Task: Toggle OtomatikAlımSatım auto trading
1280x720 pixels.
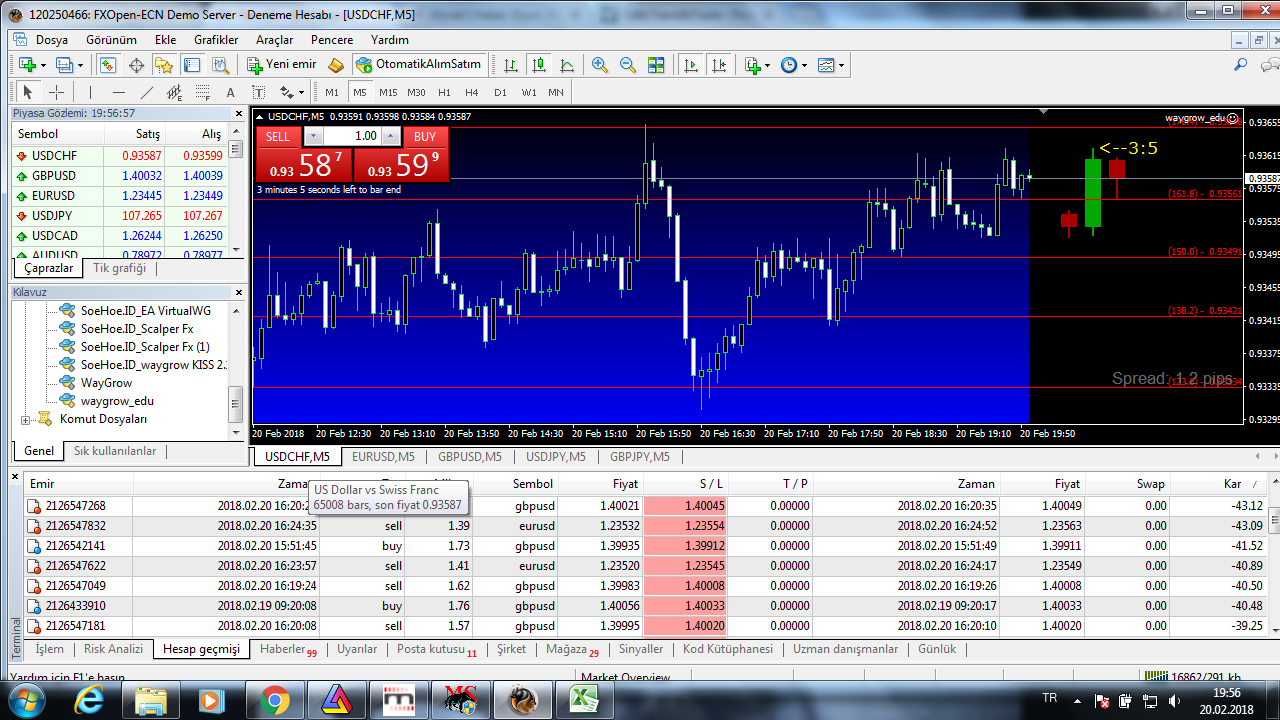Action: pos(418,65)
